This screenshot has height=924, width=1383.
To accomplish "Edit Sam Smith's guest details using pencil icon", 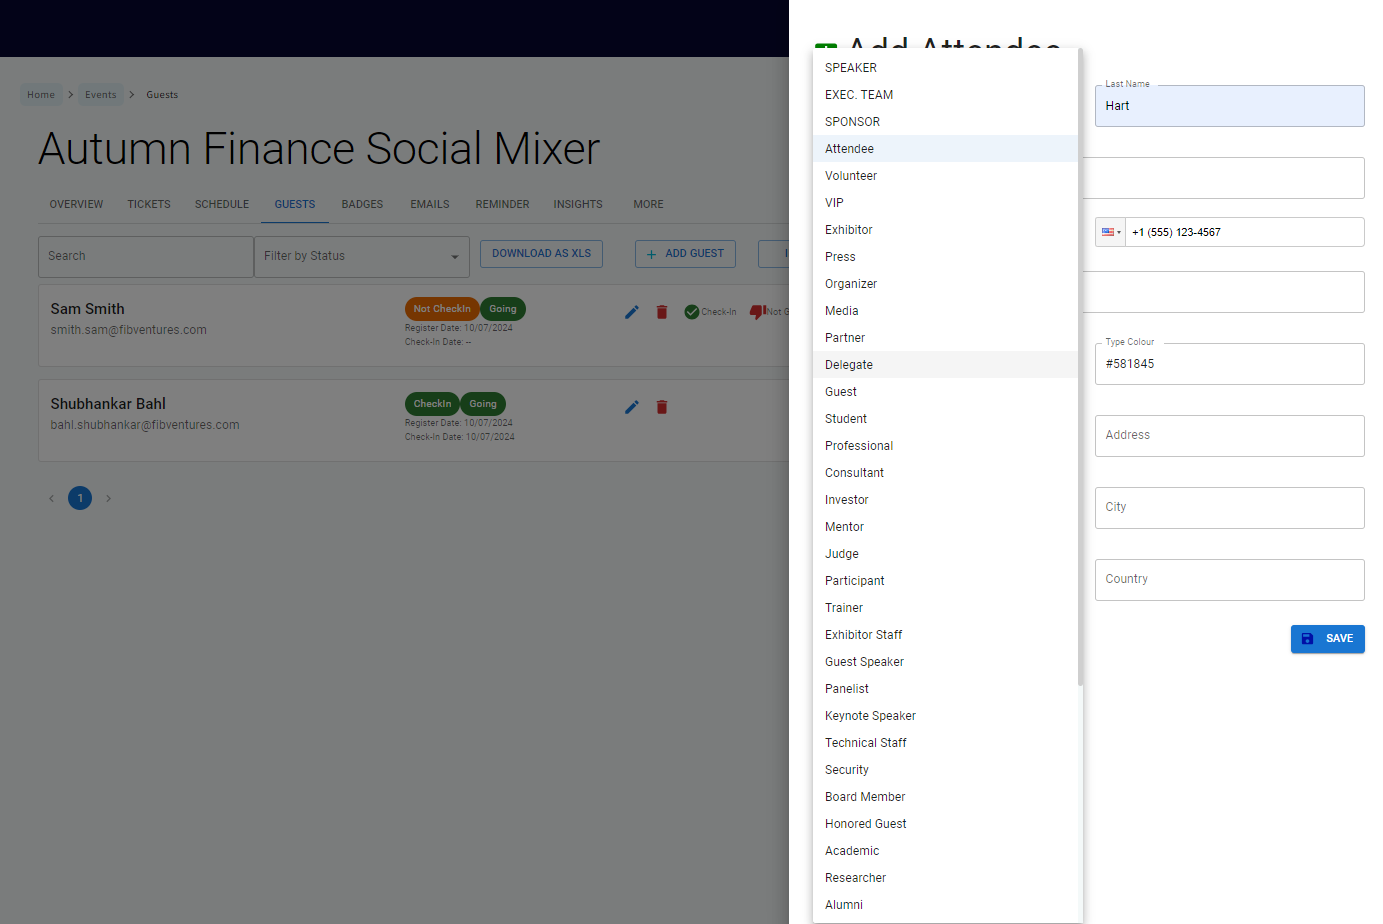I will (x=631, y=312).
